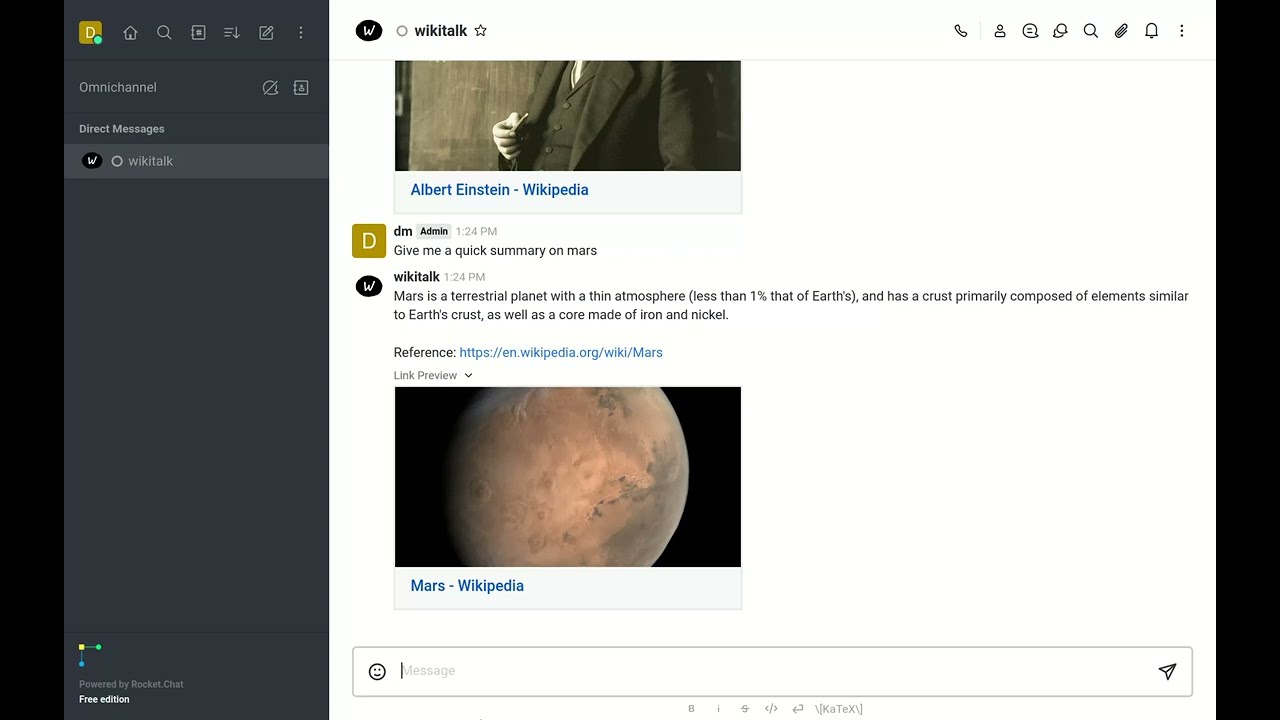Open room header kebab menu
The height and width of the screenshot is (720, 1280).
pyautogui.click(x=1181, y=31)
